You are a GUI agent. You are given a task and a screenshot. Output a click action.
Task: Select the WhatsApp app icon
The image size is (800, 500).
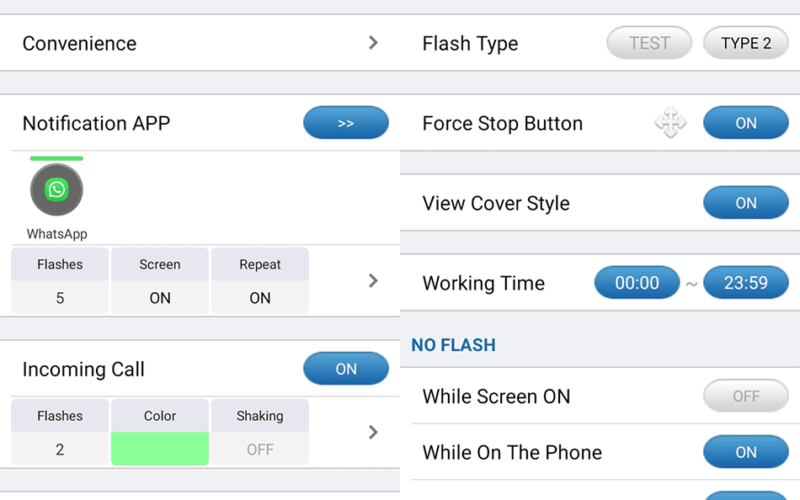click(57, 190)
